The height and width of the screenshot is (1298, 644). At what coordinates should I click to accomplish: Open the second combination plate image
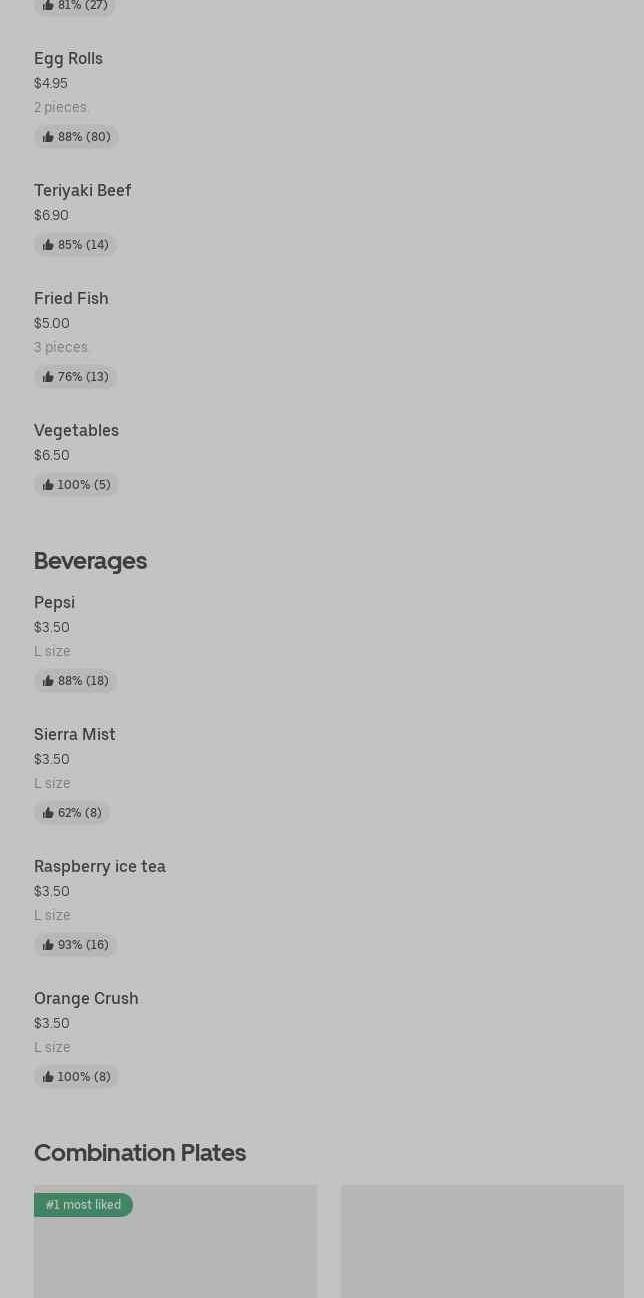point(482,1241)
